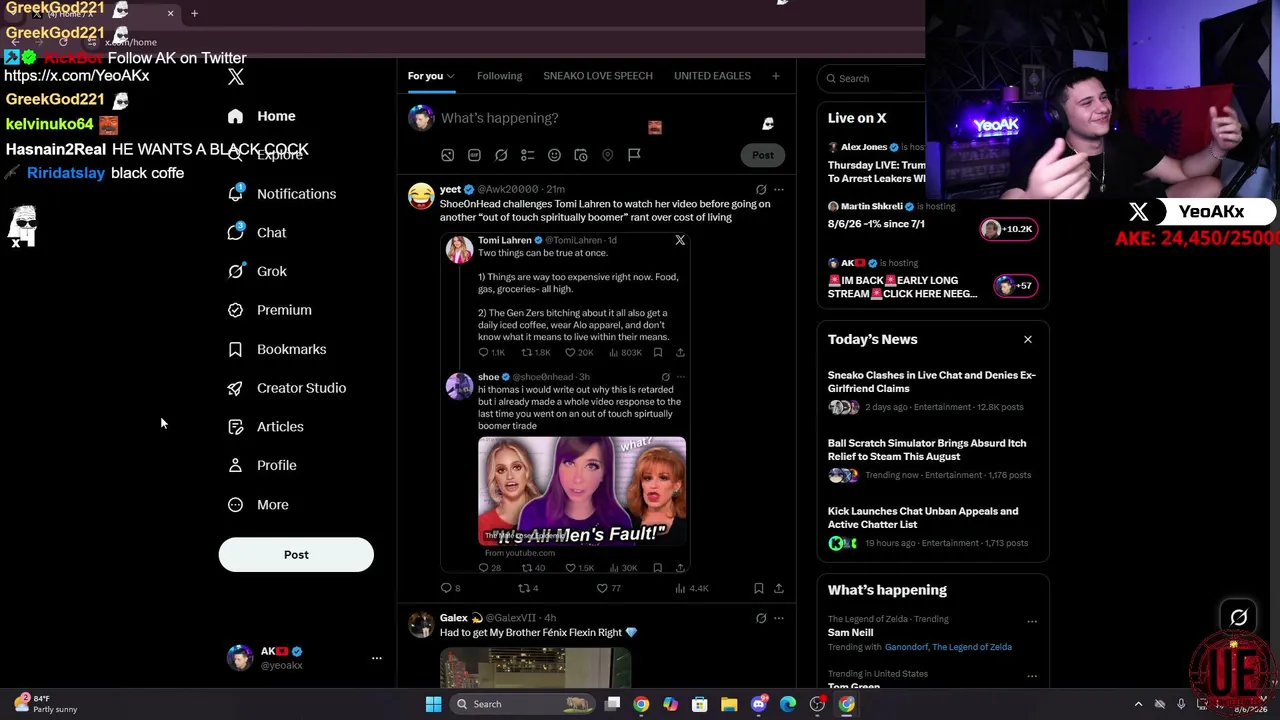Click the X logo above the Home link
Image resolution: width=1280 pixels, height=720 pixels.
[x=236, y=77]
